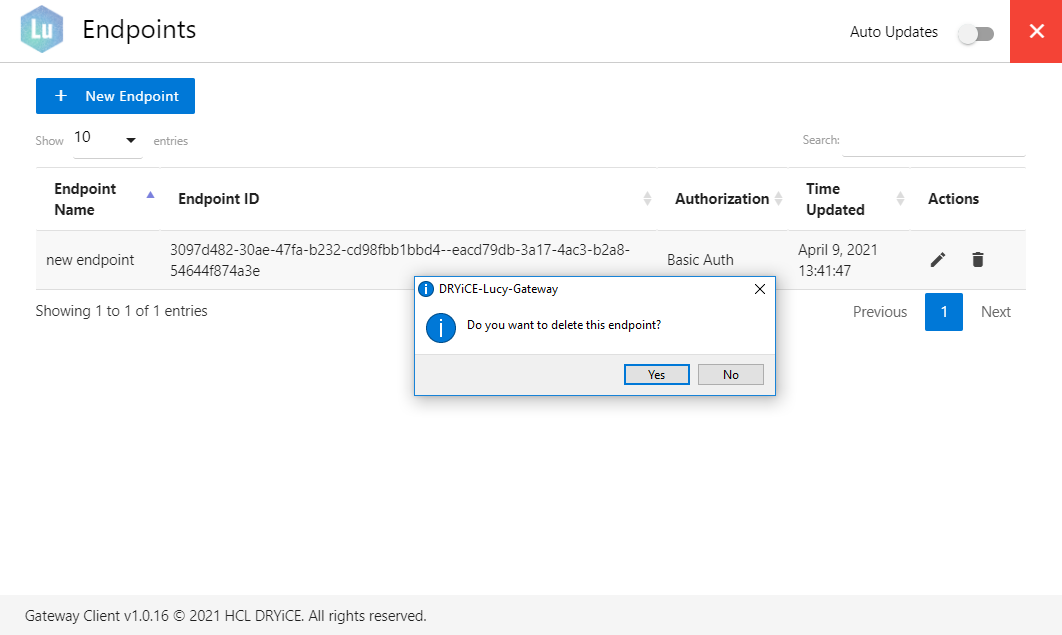Cancel deletion by clicking No

click(730, 373)
